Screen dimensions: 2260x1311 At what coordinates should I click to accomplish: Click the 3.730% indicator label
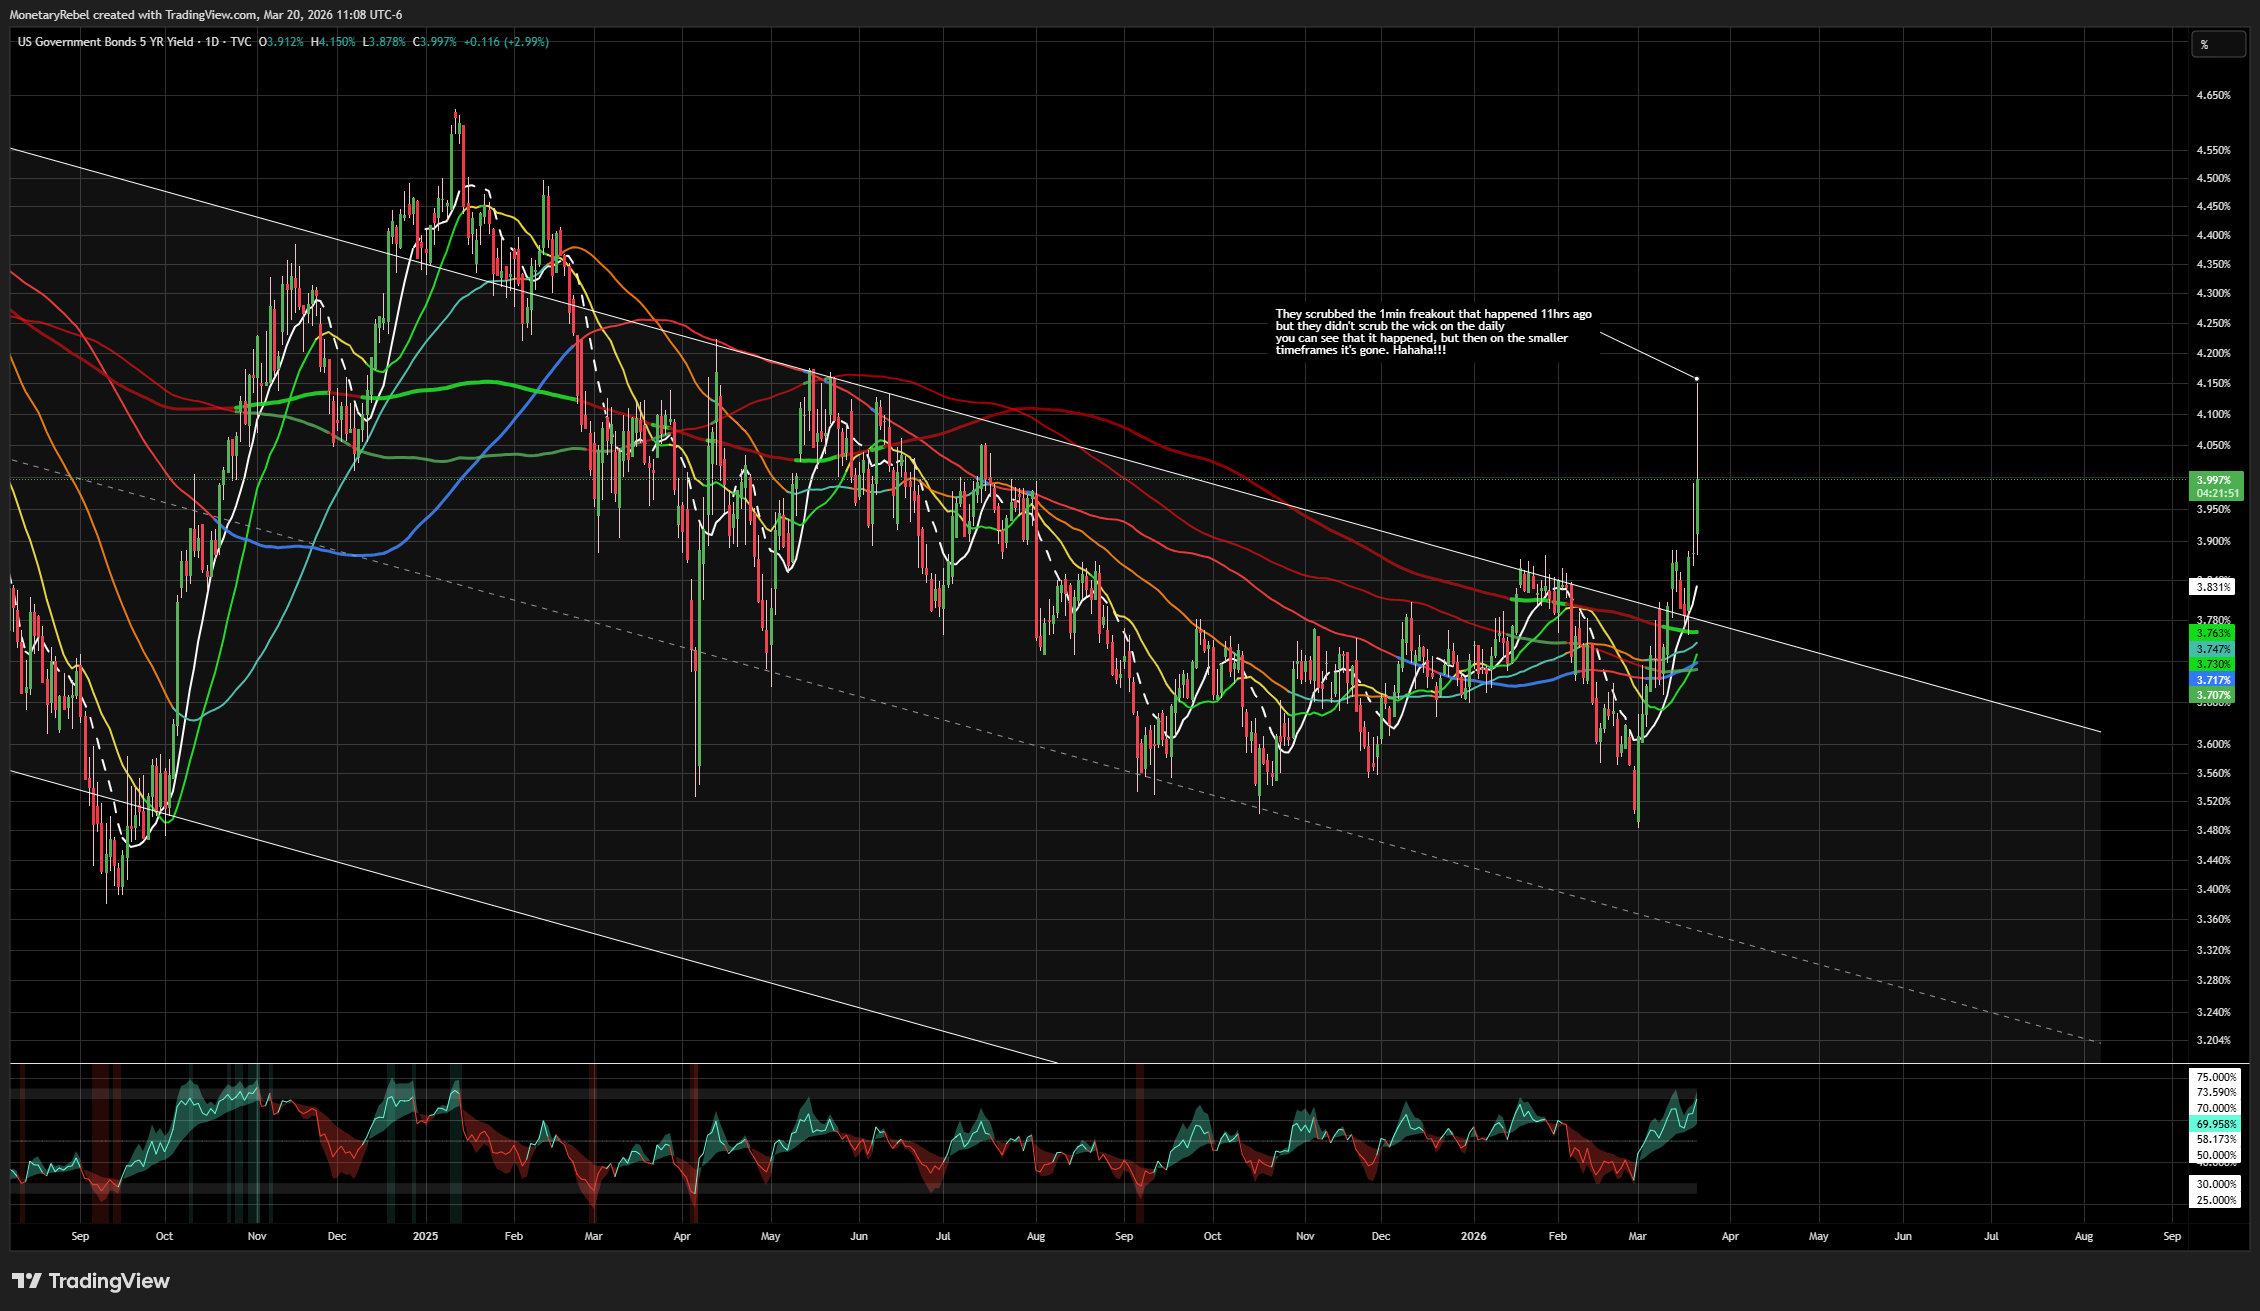click(2213, 664)
